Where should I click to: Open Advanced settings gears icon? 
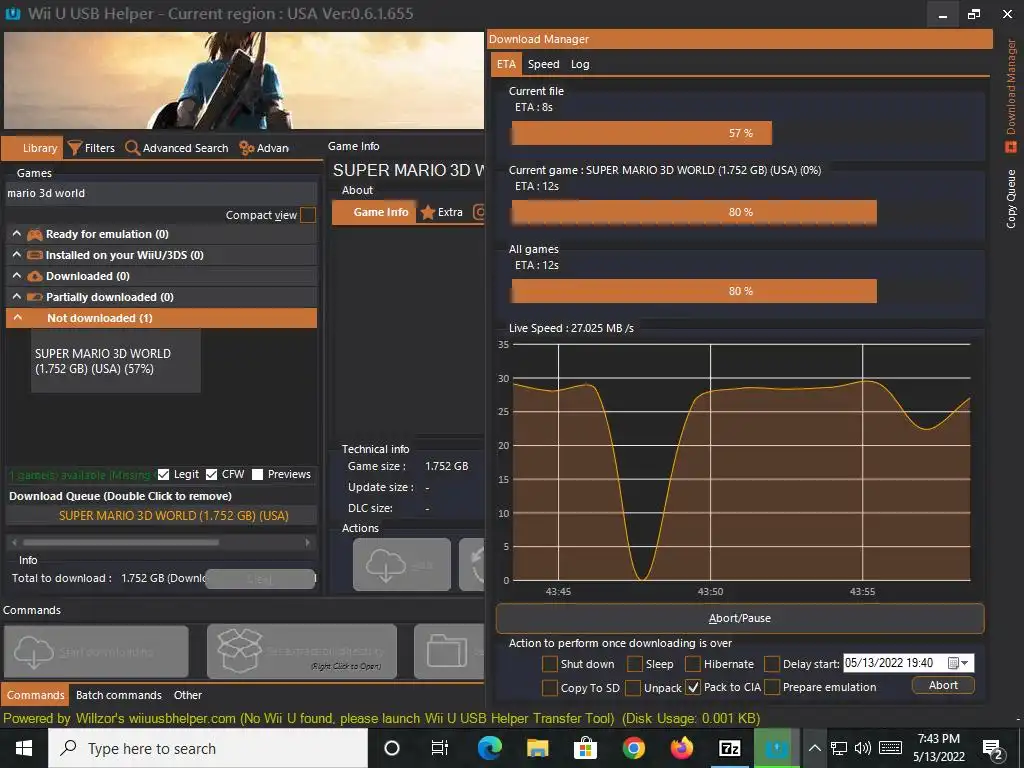point(246,148)
